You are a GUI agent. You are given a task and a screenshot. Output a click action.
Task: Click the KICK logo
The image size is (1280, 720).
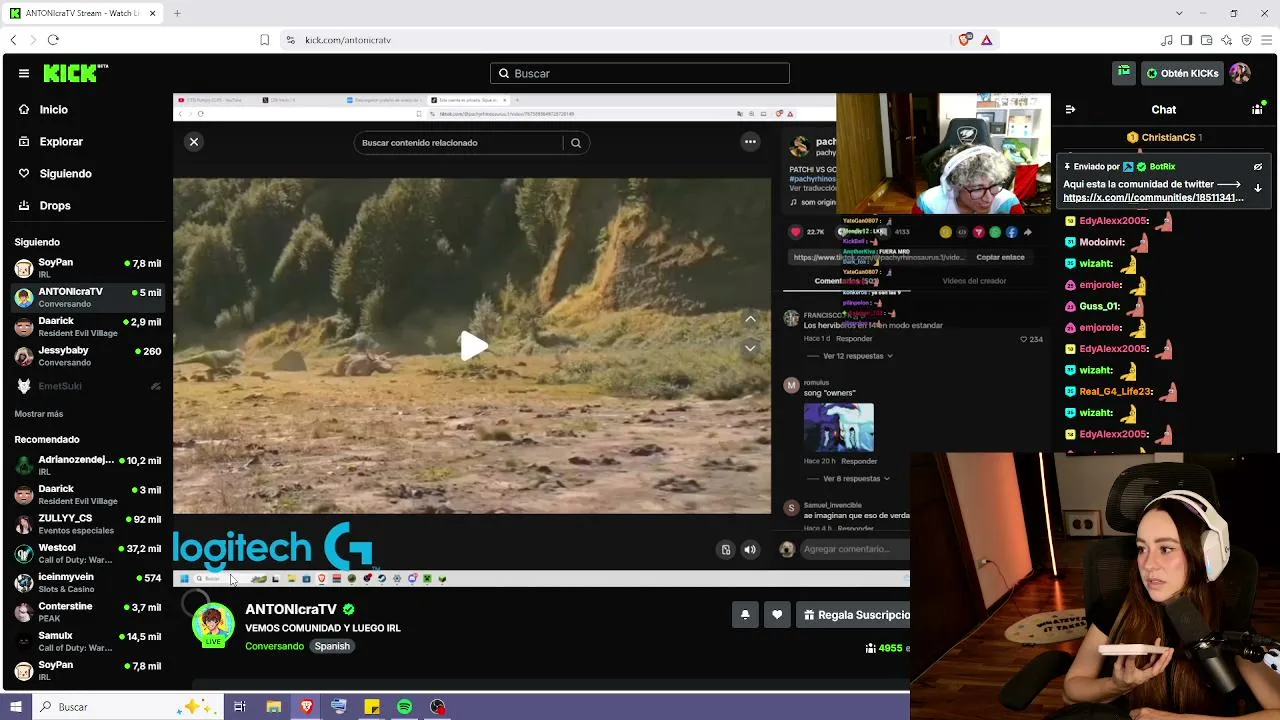point(75,73)
